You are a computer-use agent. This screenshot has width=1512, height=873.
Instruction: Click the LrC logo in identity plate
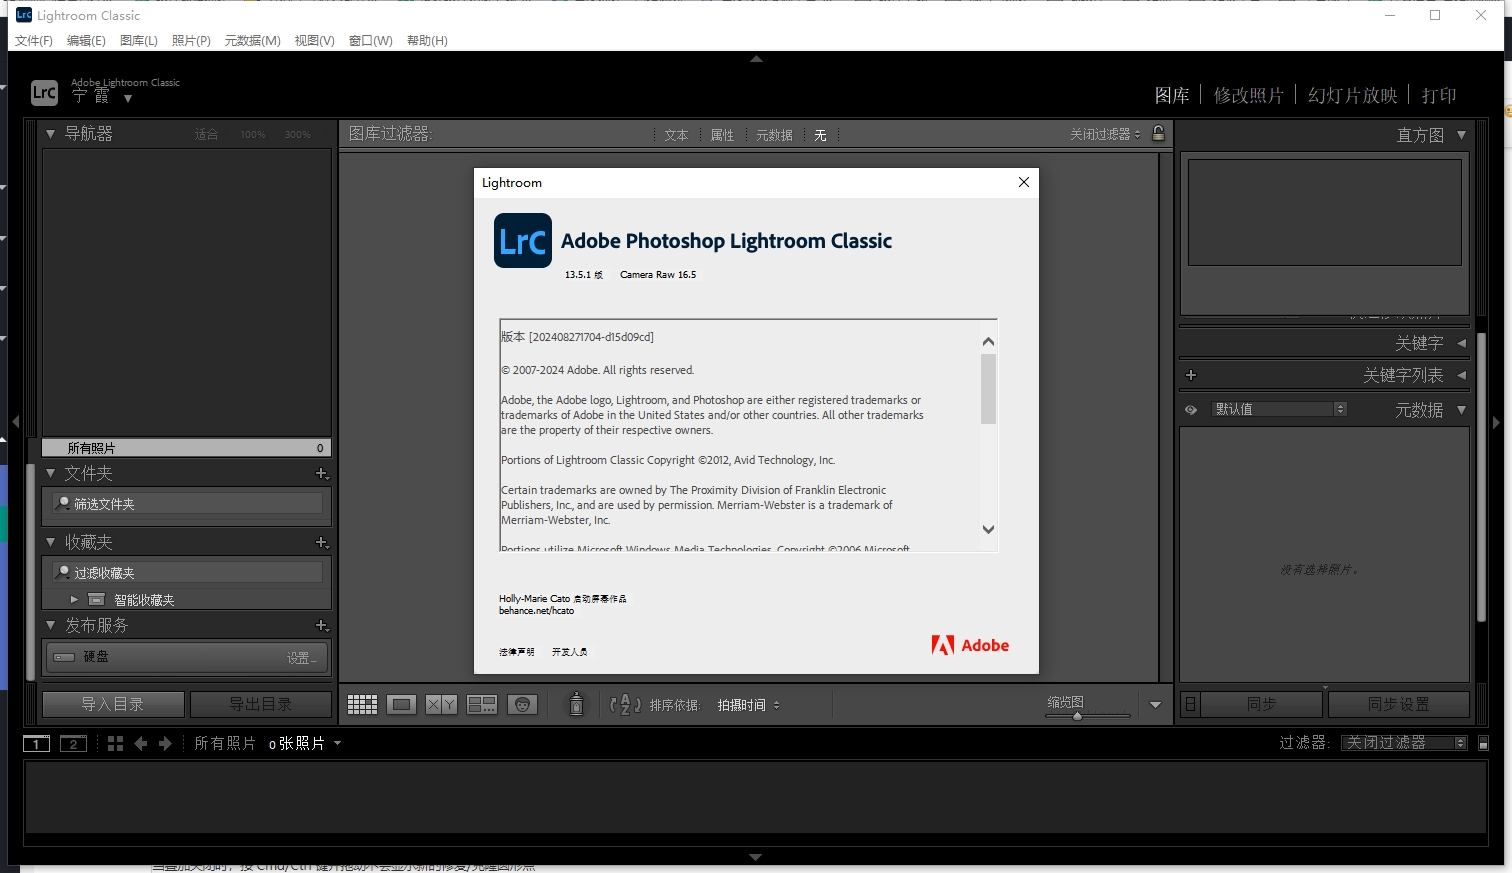click(x=44, y=93)
